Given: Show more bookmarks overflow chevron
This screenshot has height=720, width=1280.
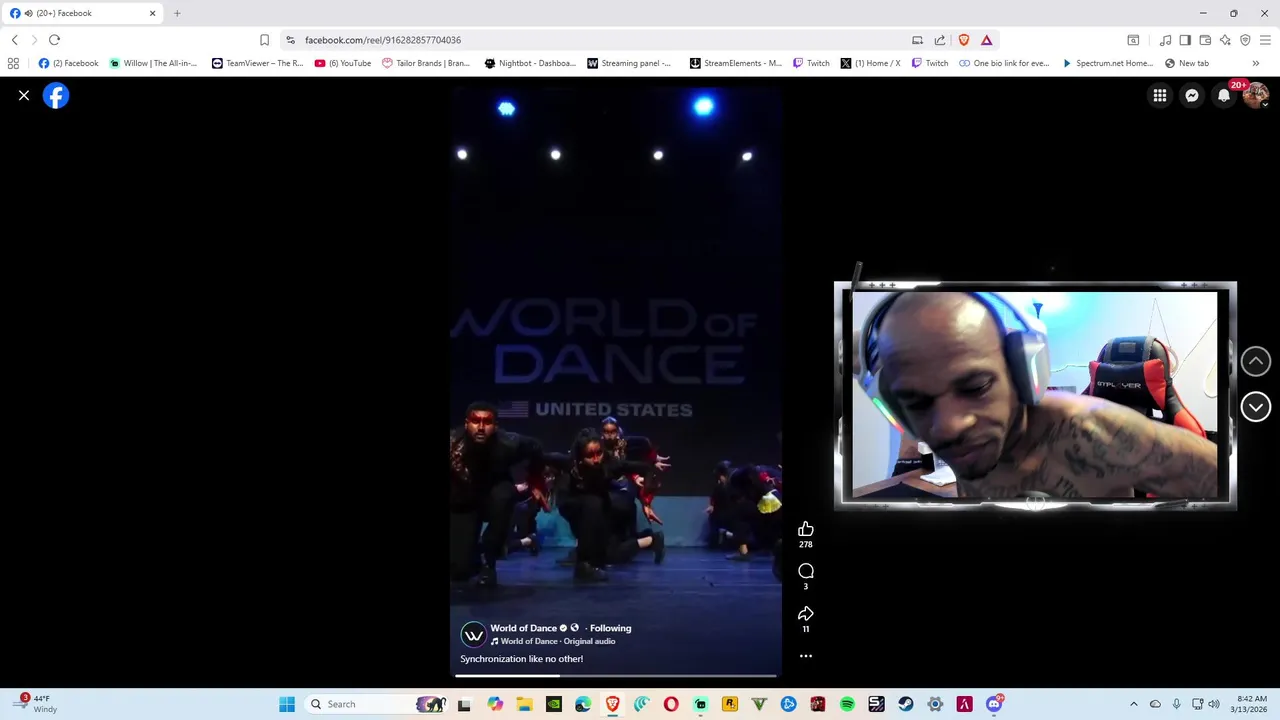Looking at the screenshot, I should point(1256,63).
